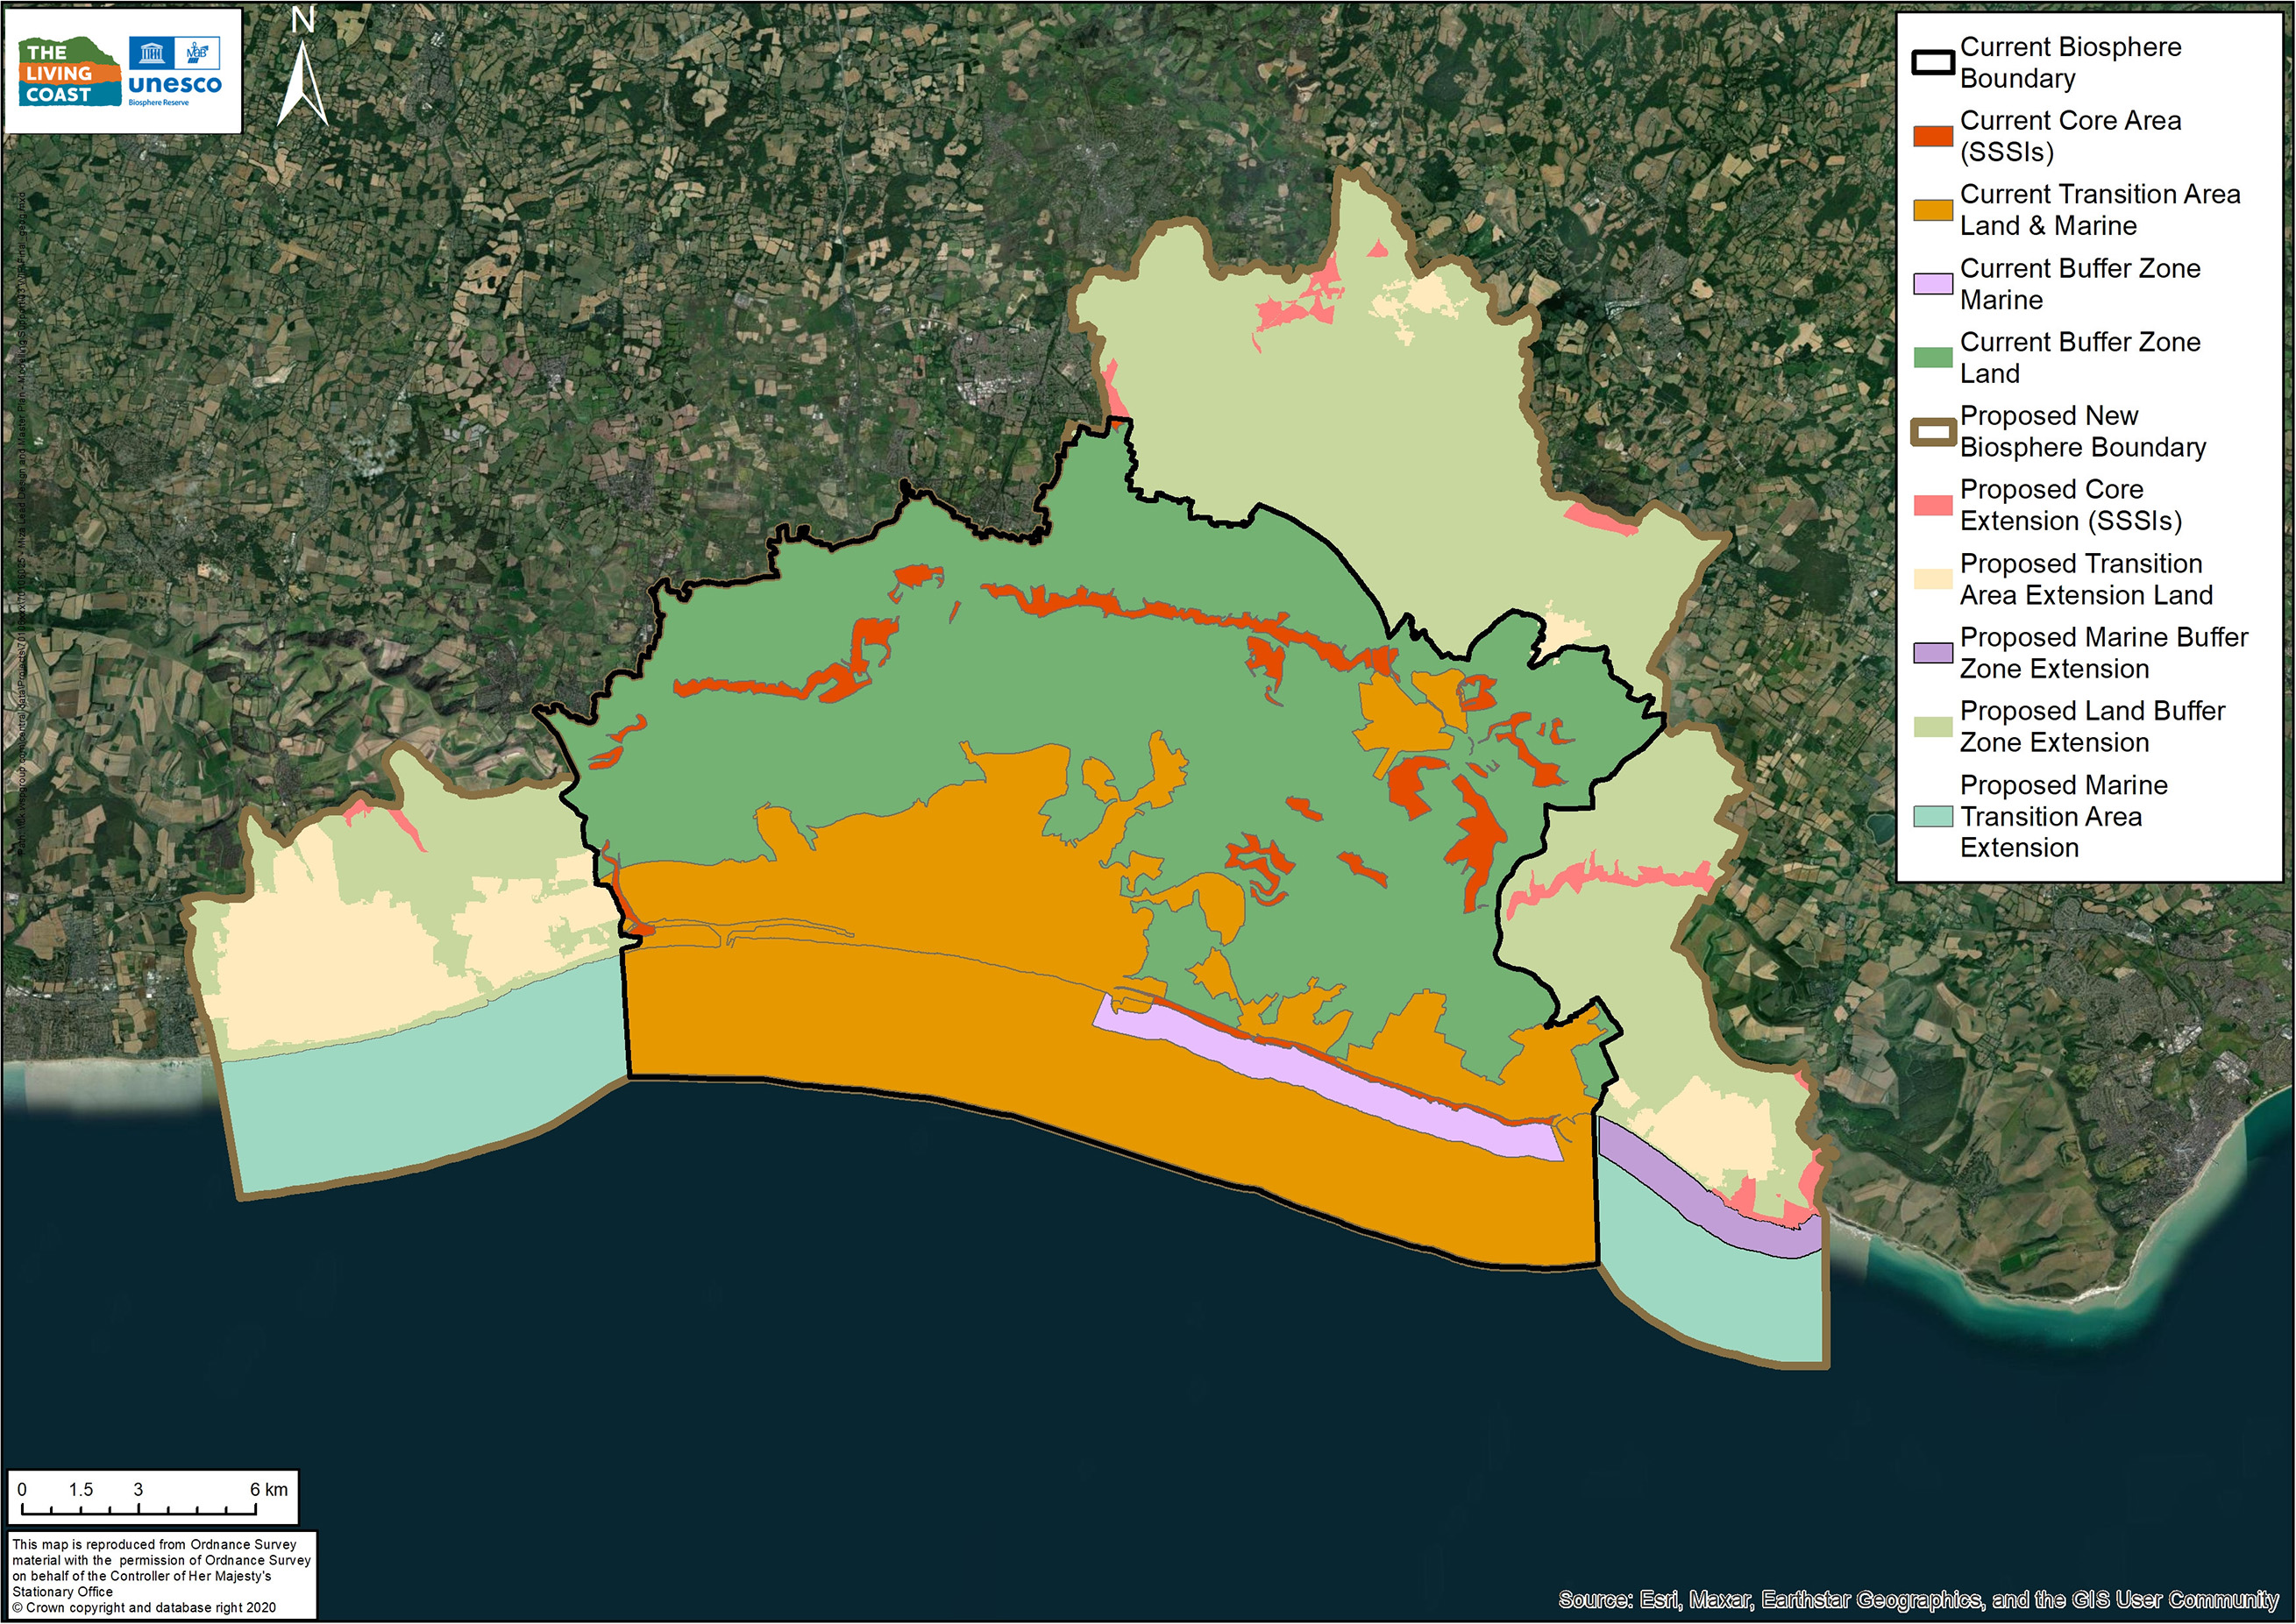
Task: Click the Proposed Marine Buffer Zone swatch
Action: click(1933, 653)
